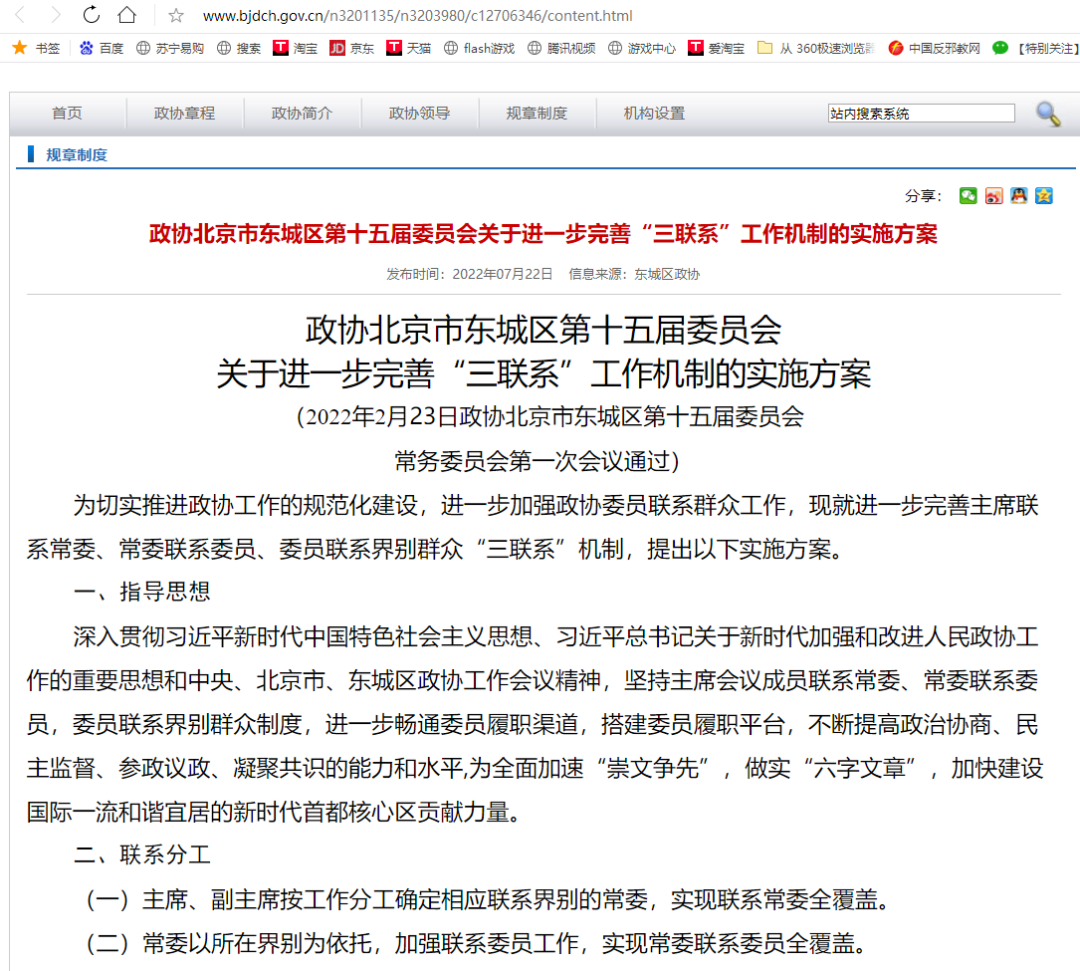The height and width of the screenshot is (971, 1080).
Task: Open the 中国反邪教网 bookmark
Action: coord(934,48)
